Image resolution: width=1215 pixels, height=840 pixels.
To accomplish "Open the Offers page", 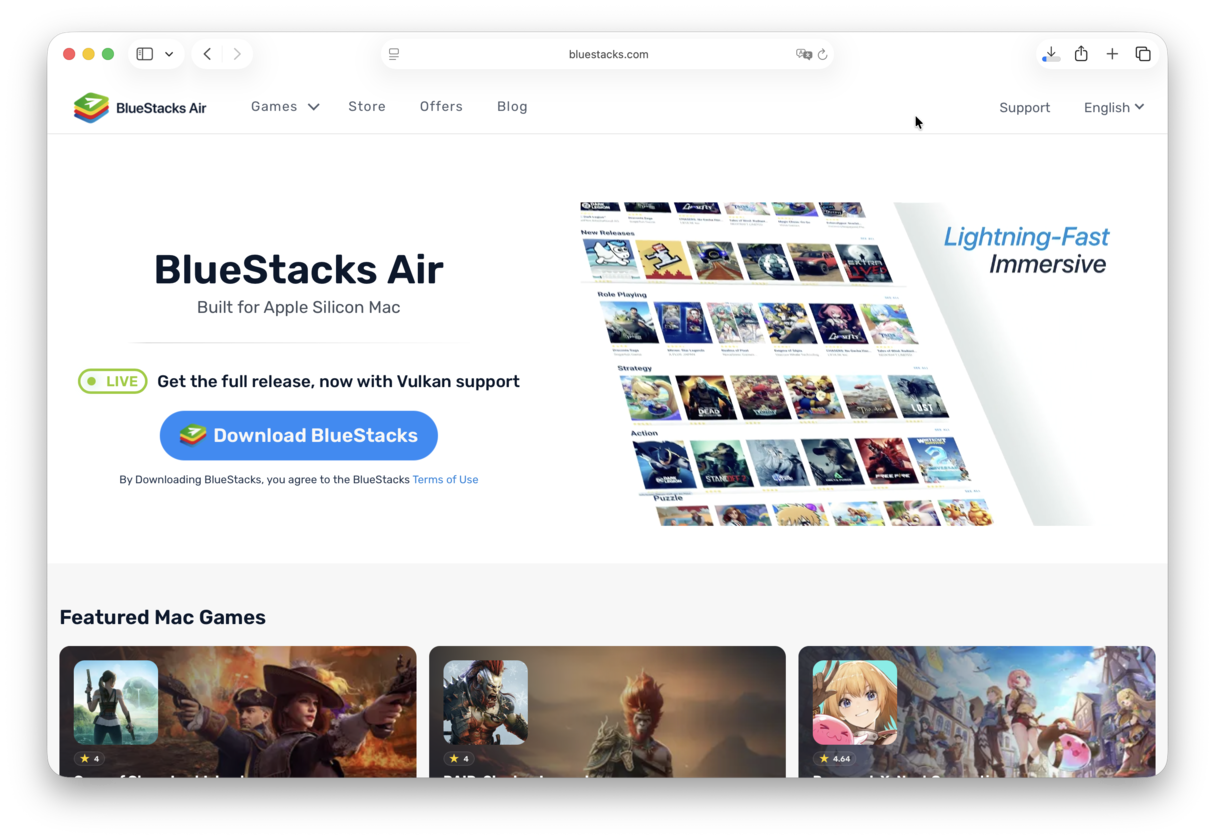I will coord(441,106).
